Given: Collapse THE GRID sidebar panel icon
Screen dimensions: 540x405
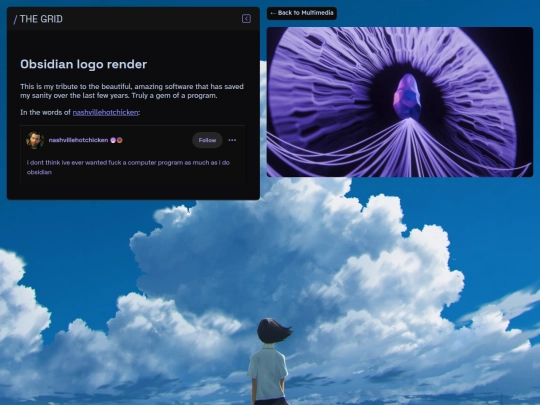Looking at the screenshot, I should 246,19.
